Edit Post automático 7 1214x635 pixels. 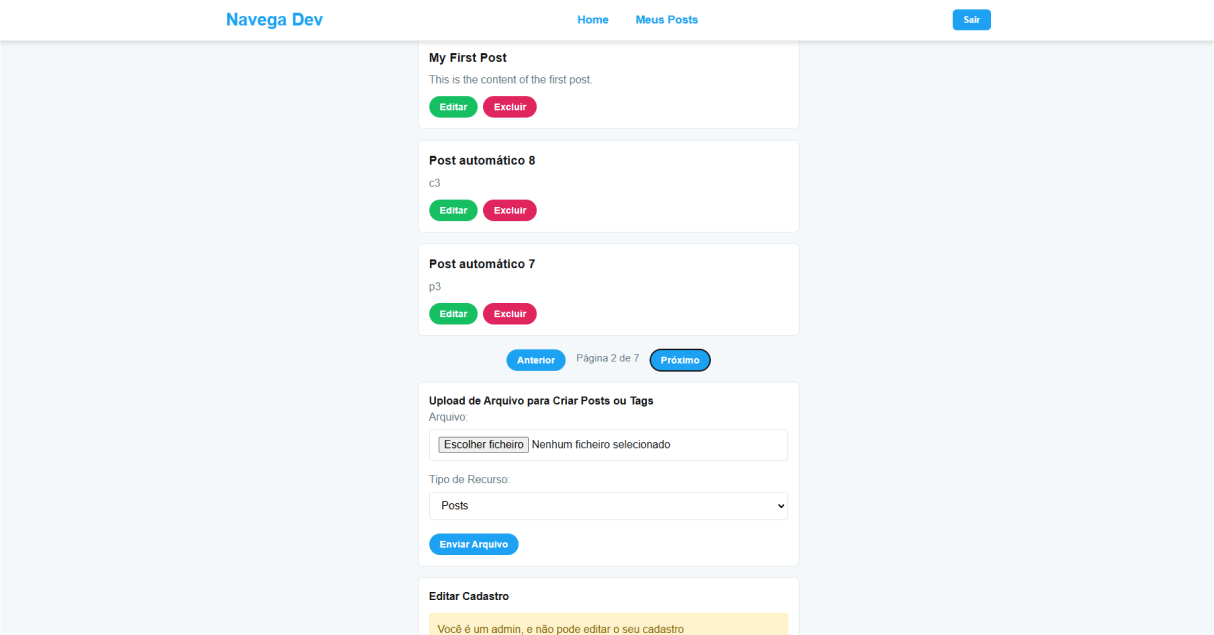(453, 314)
